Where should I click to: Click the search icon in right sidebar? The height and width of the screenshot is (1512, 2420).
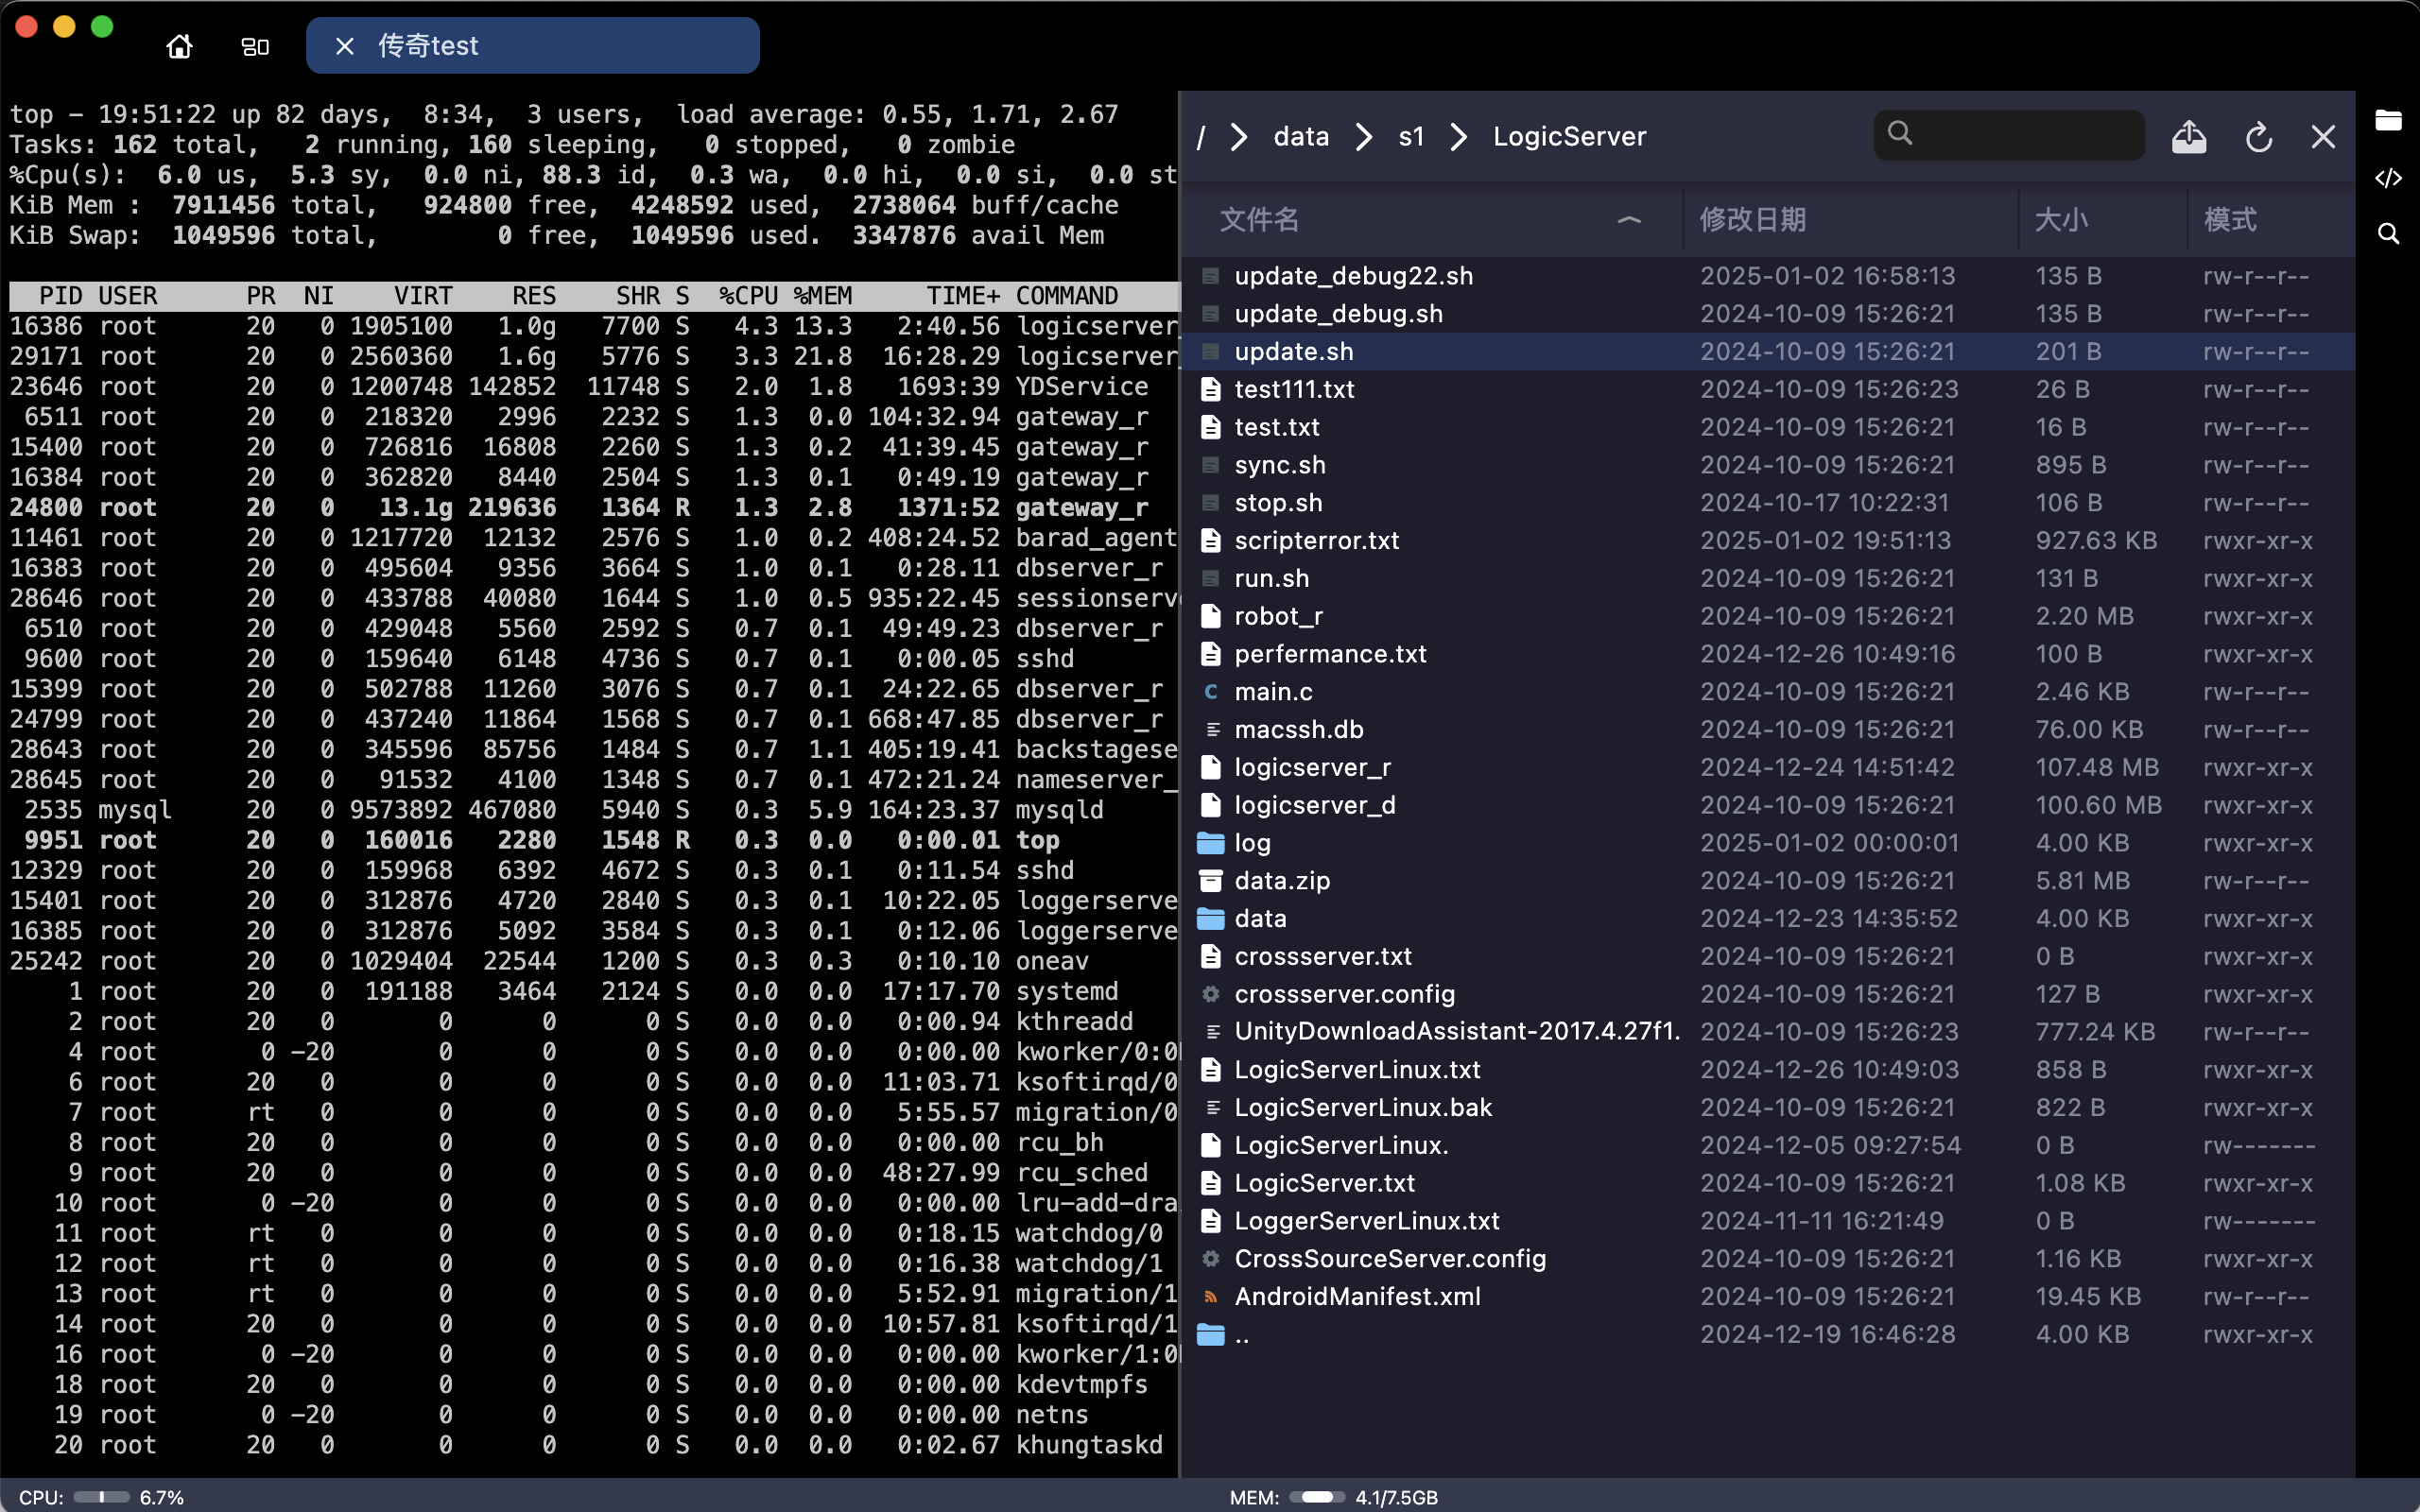tap(2388, 234)
